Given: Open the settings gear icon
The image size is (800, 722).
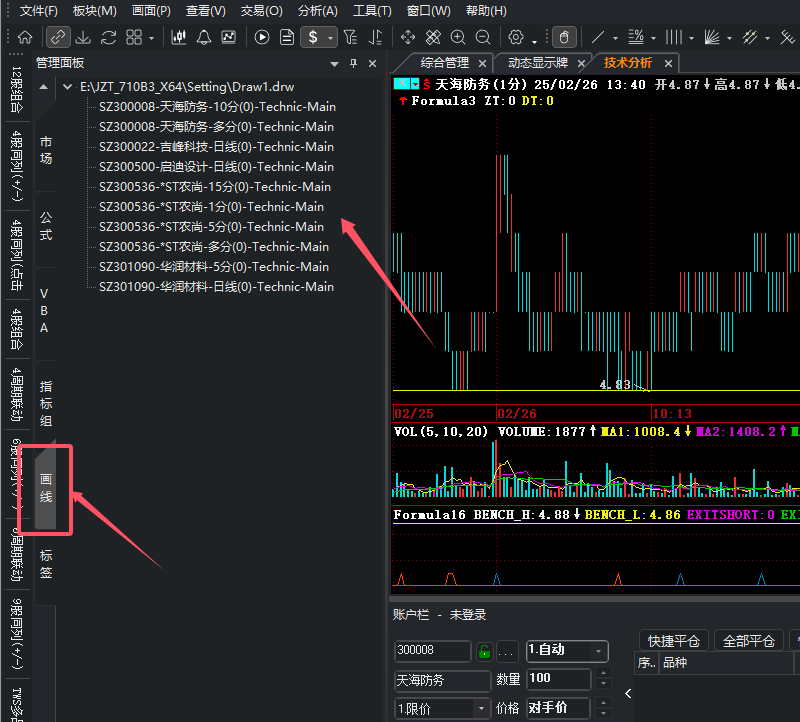Looking at the screenshot, I should (x=516, y=37).
